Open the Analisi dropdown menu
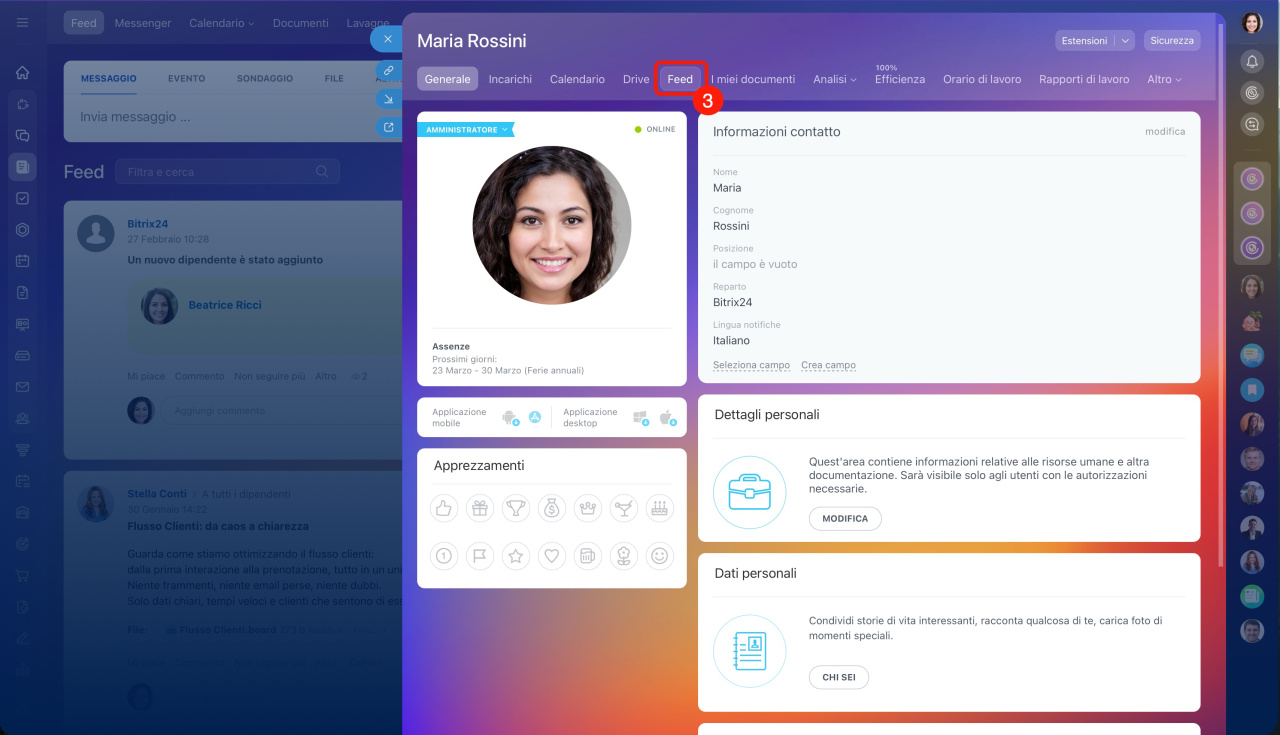This screenshot has width=1280, height=735. pos(834,79)
